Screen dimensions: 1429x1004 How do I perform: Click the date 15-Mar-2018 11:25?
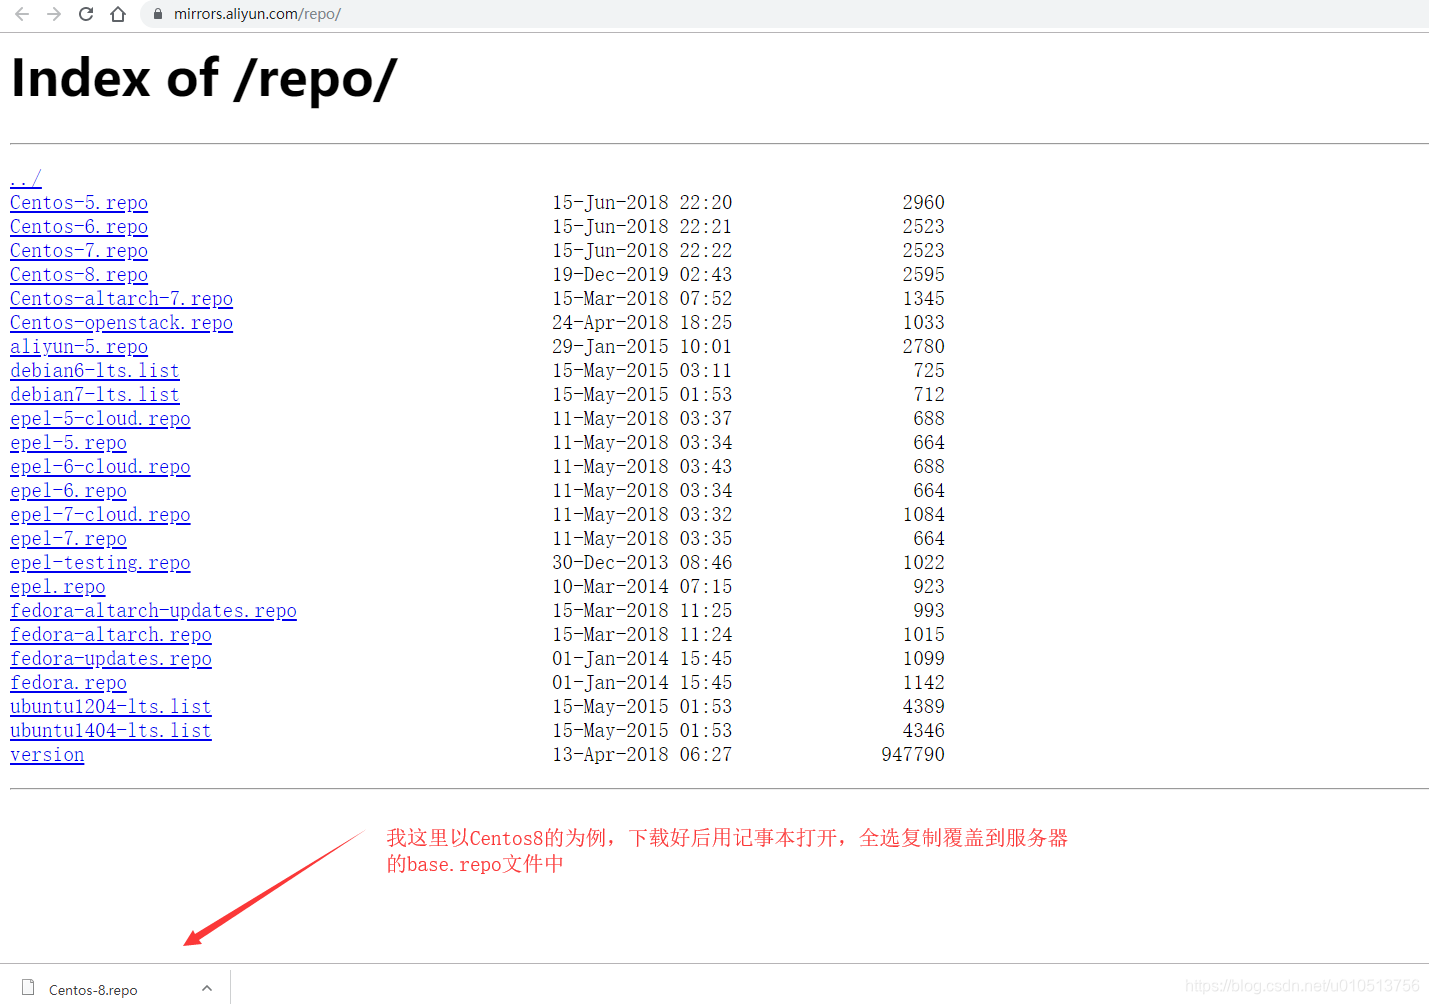pyautogui.click(x=642, y=611)
